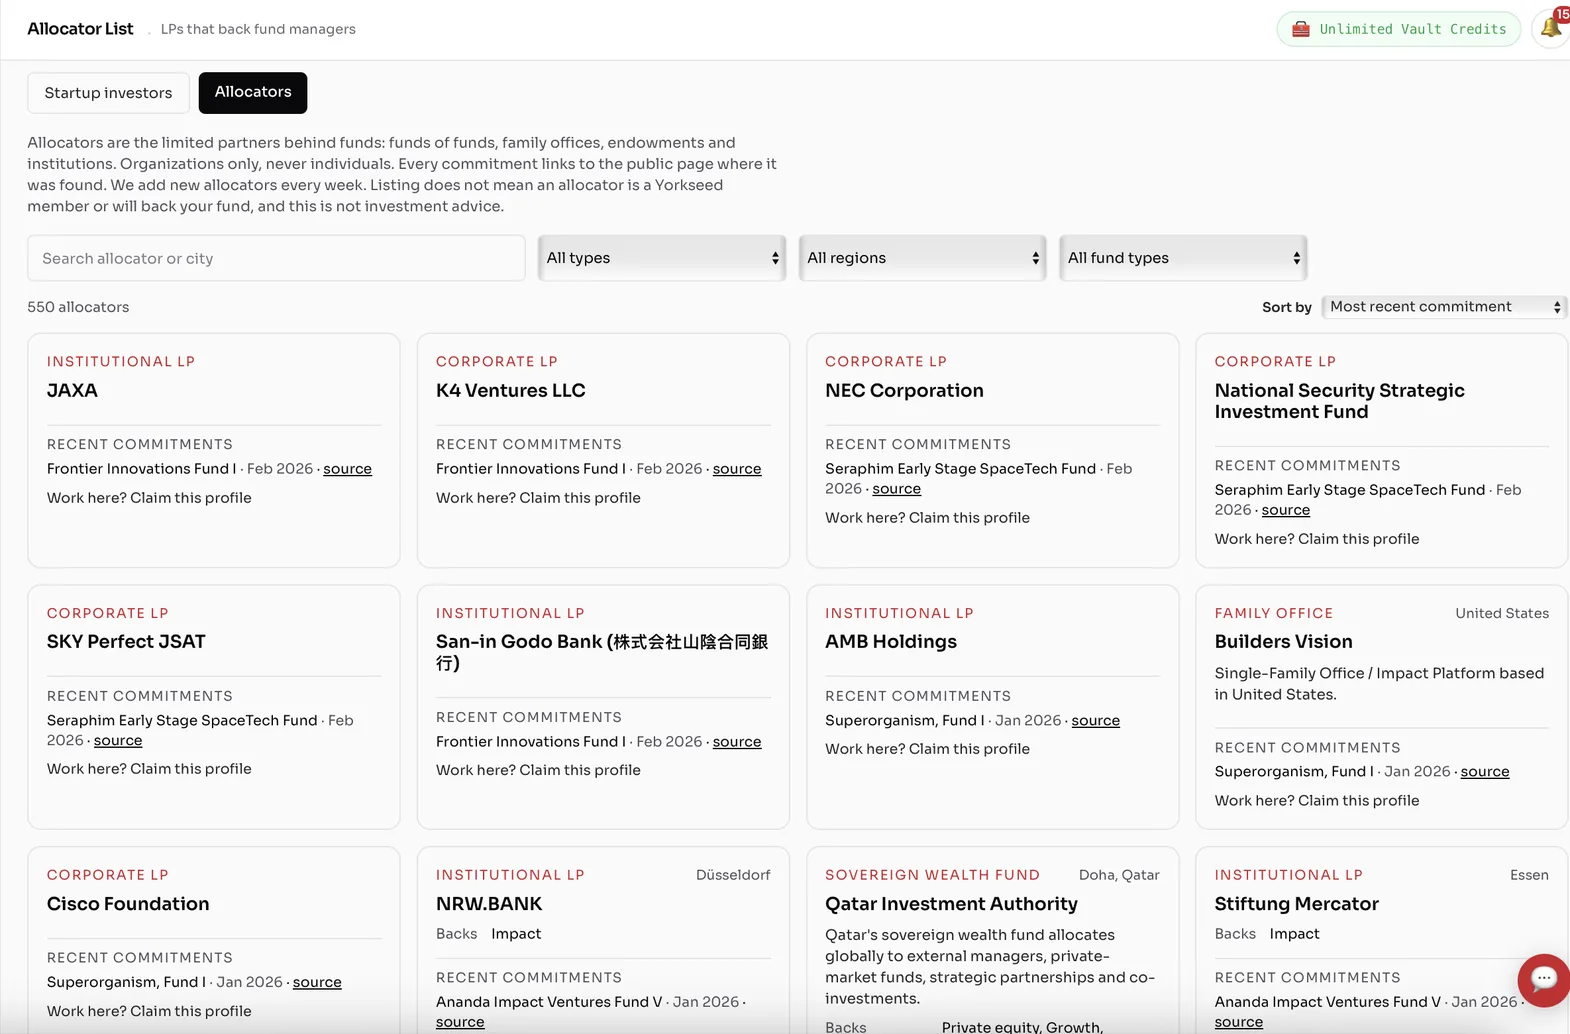1570x1034 pixels.
Task: Claim the K4 Ventures LLC profile
Action: 580,498
